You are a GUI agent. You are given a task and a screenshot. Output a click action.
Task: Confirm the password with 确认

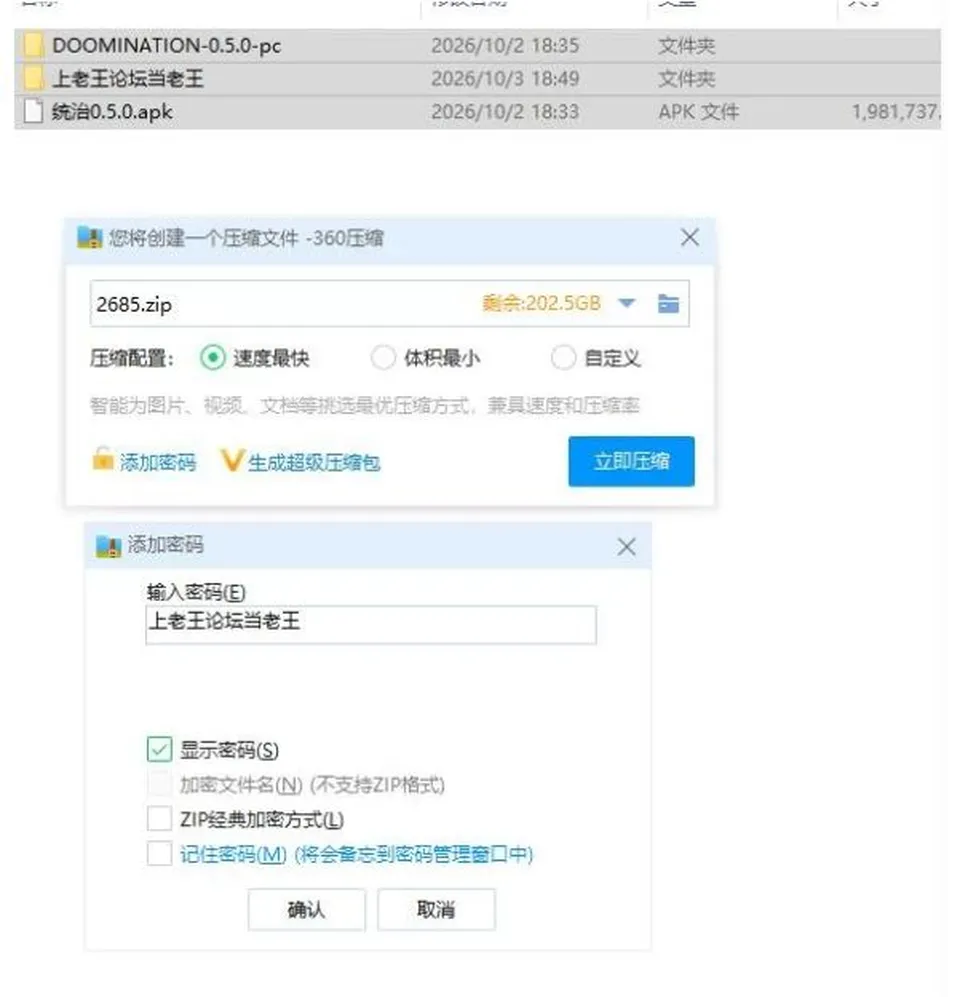(306, 909)
